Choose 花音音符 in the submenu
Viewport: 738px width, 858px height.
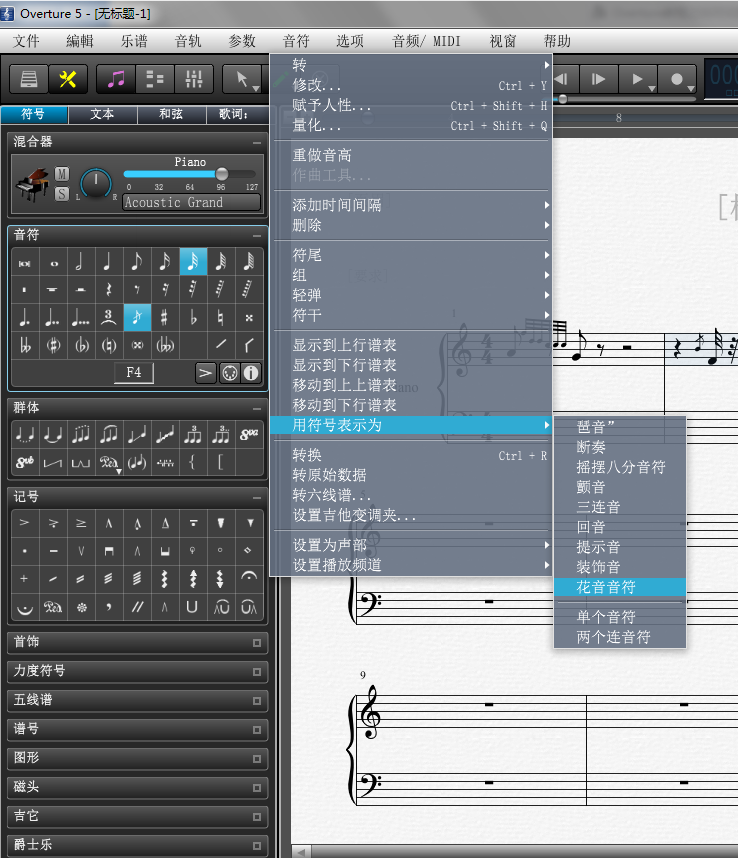(606, 587)
